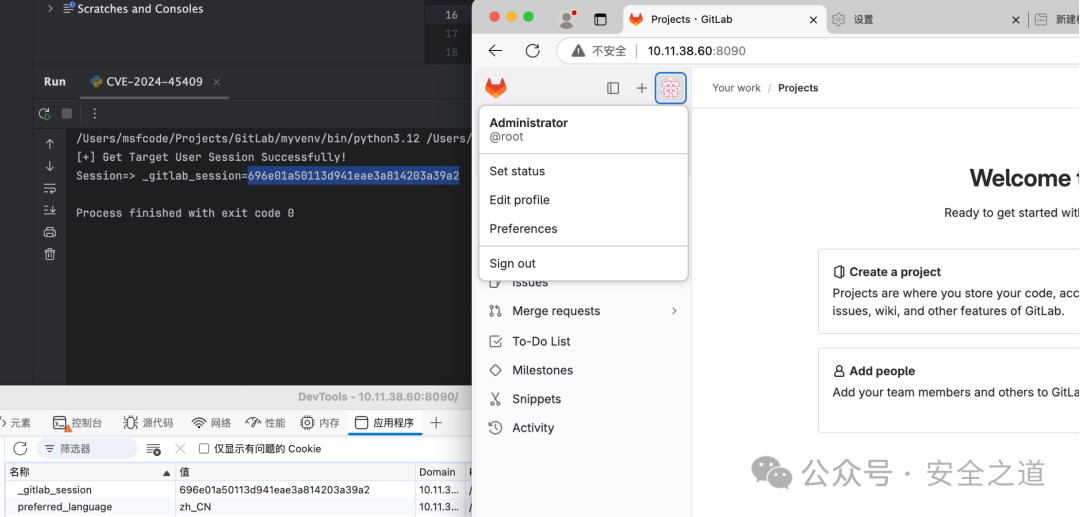This screenshot has width=1080, height=517.
Task: Click cookie value 696e01a50113d941eae3a814203a39a2 in table
Action: pos(274,490)
